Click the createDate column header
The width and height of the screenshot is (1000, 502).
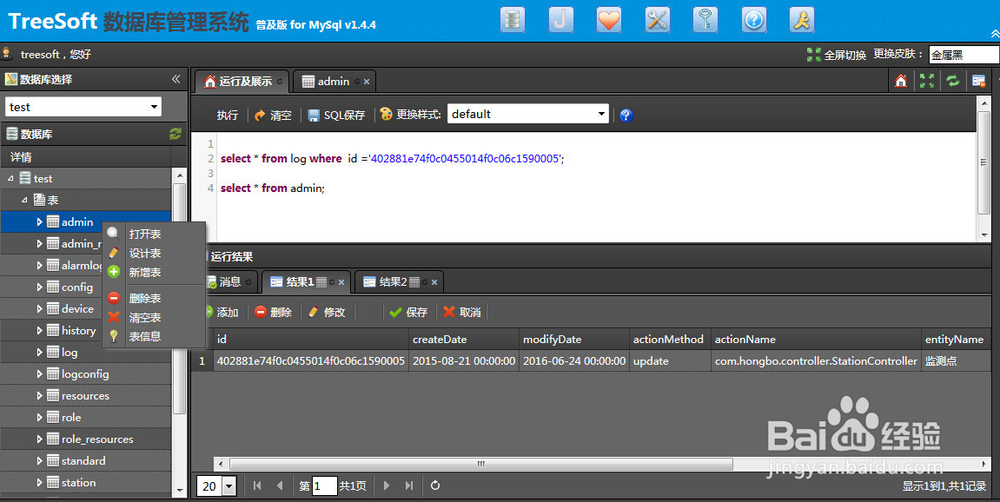464,339
